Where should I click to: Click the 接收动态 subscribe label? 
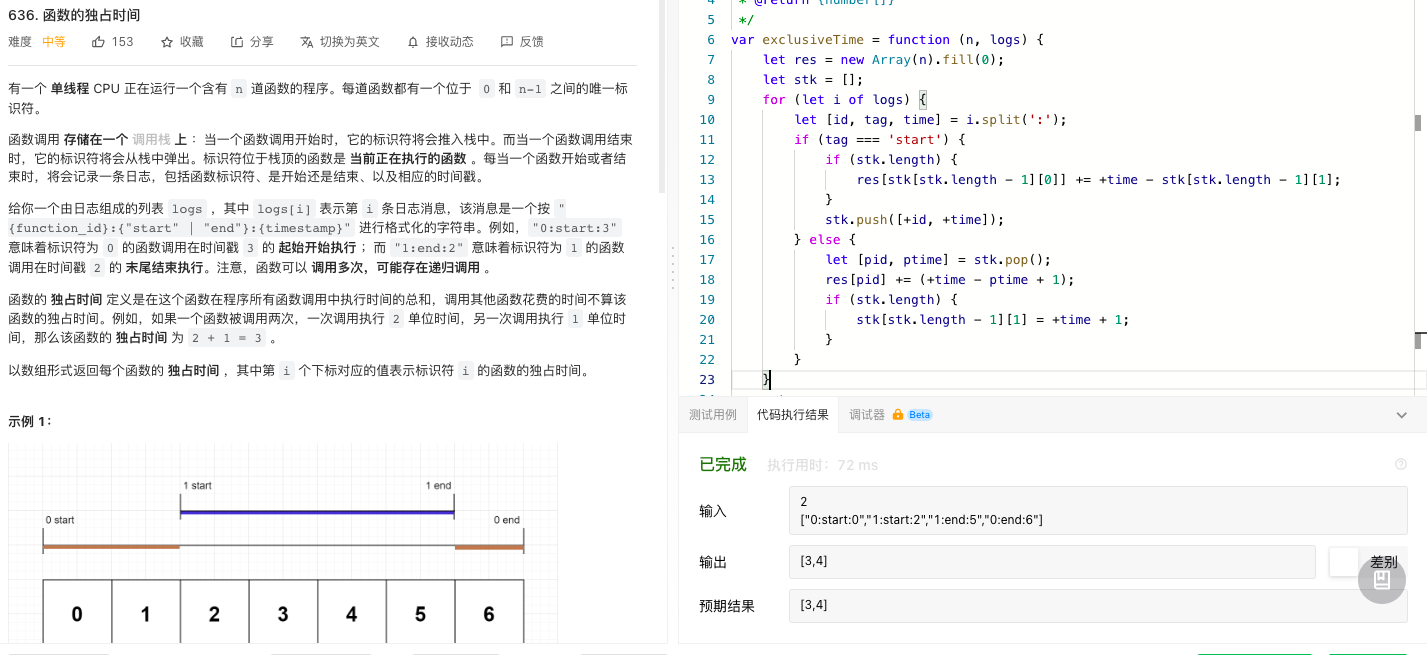[x=450, y=42]
